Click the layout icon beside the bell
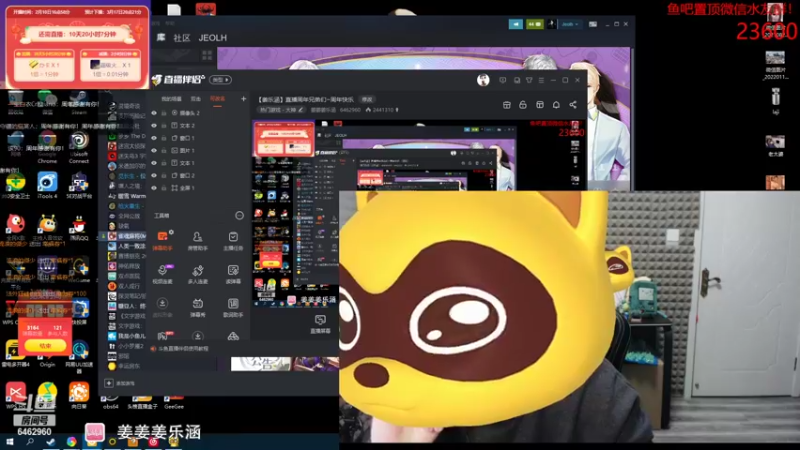The width and height of the screenshot is (800, 450). 540,105
